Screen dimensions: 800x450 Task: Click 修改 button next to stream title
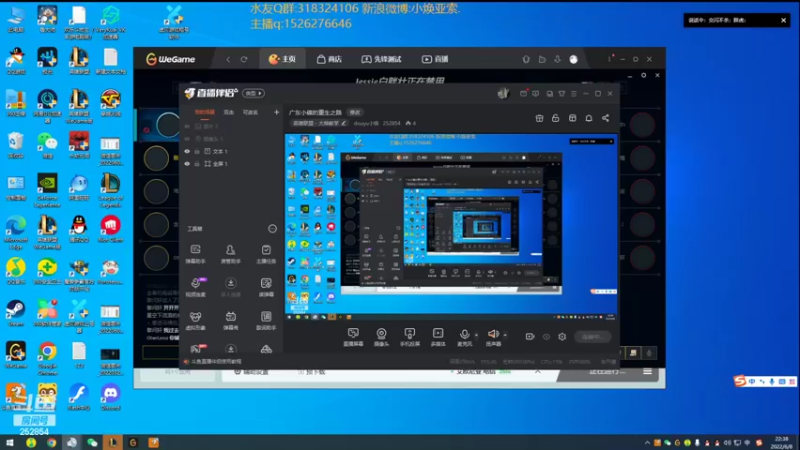[355, 112]
